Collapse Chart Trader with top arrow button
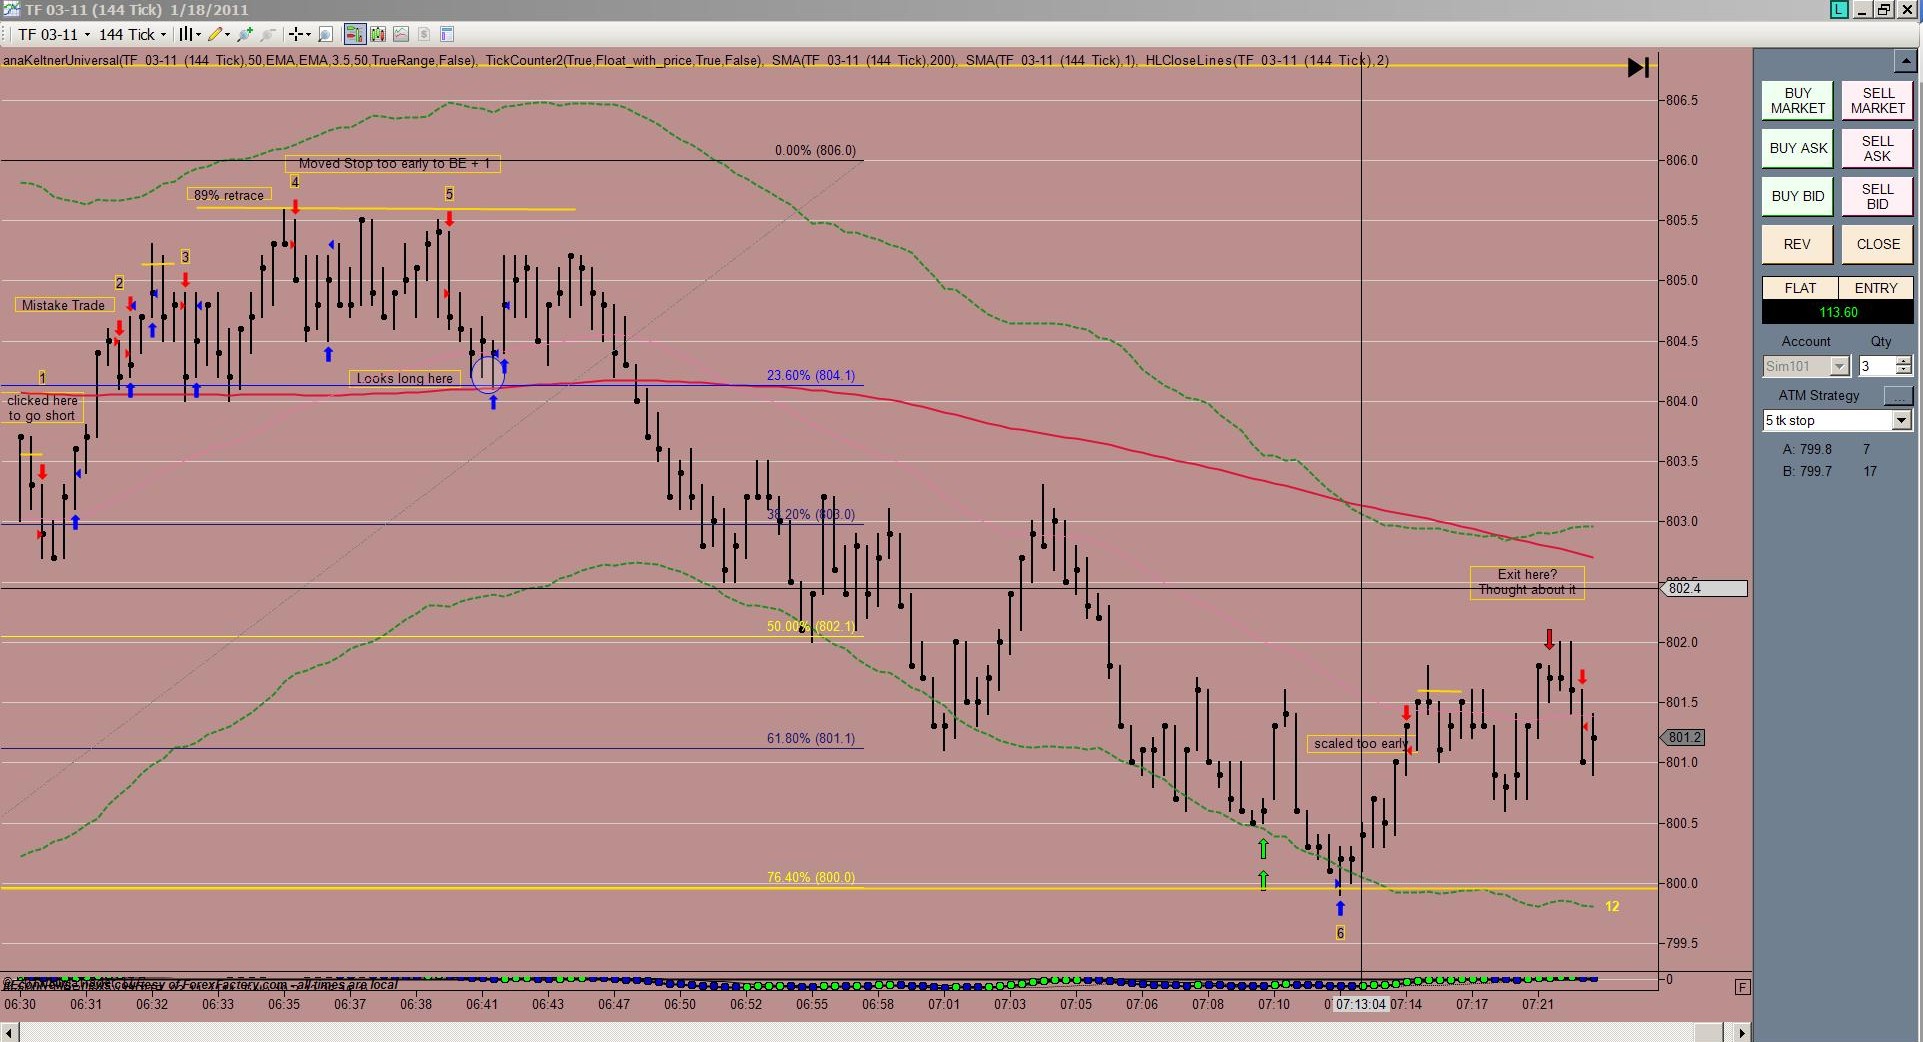This screenshot has width=1923, height=1042. click(1905, 61)
